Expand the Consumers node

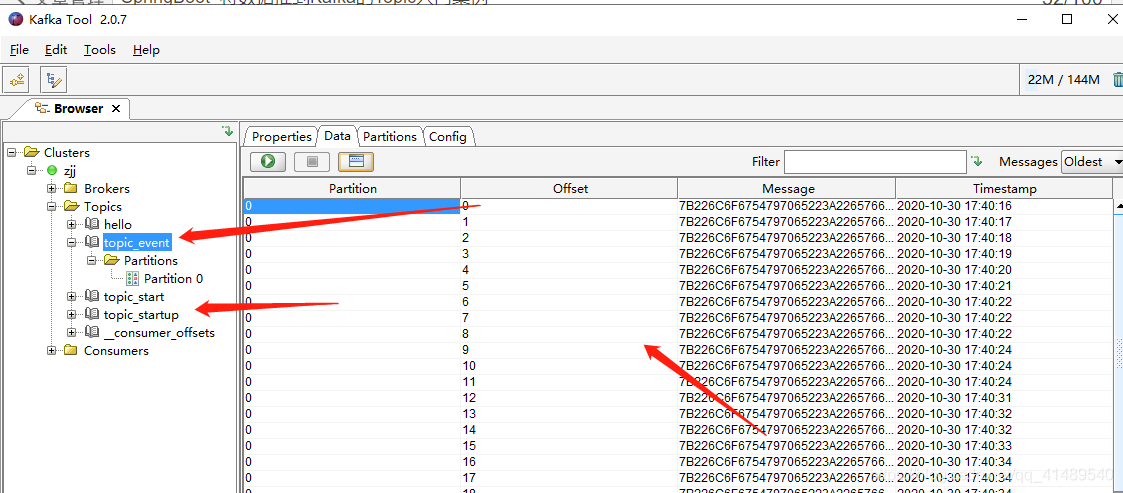[x=52, y=350]
